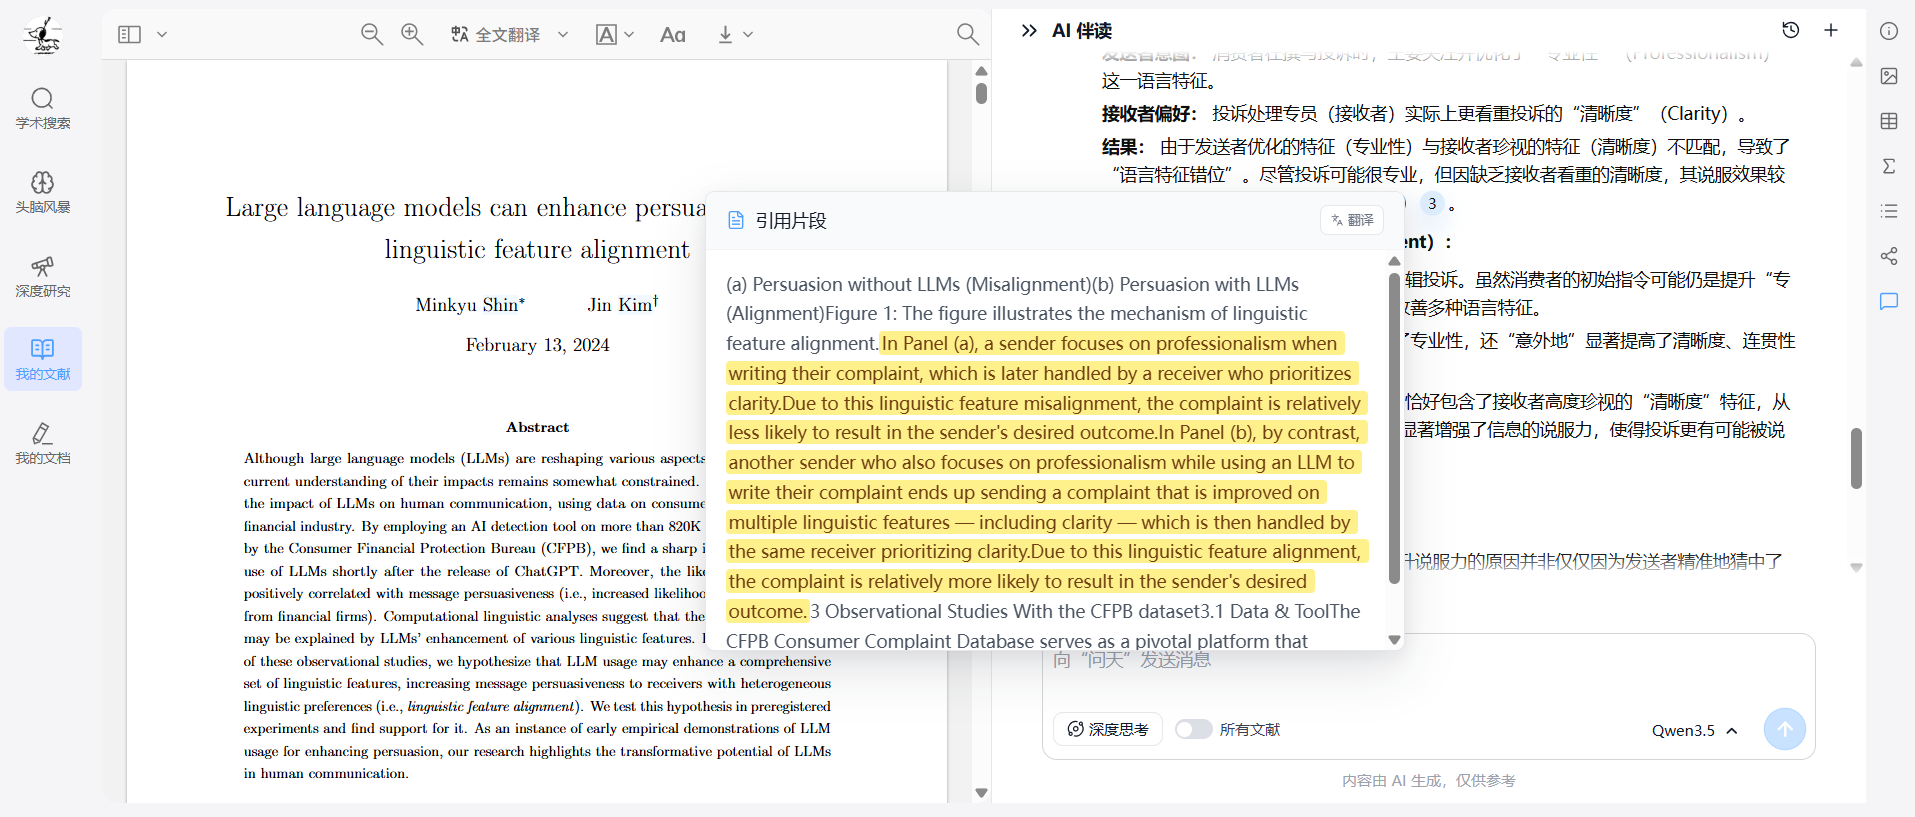Expand the text annotation tool dropdown
Image resolution: width=1915 pixels, height=817 pixels.
pyautogui.click(x=629, y=34)
